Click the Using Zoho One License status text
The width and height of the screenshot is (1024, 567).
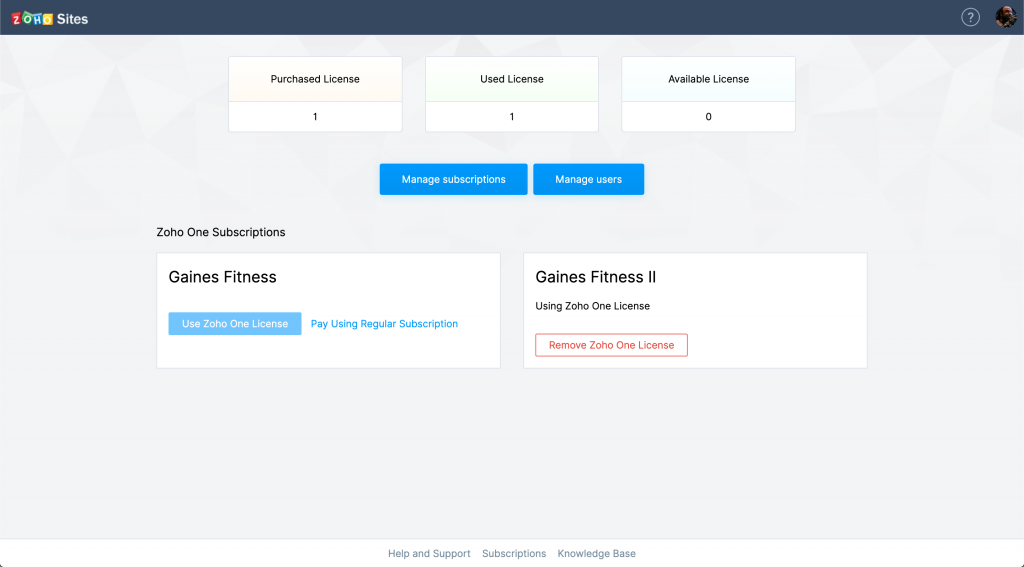(592, 306)
